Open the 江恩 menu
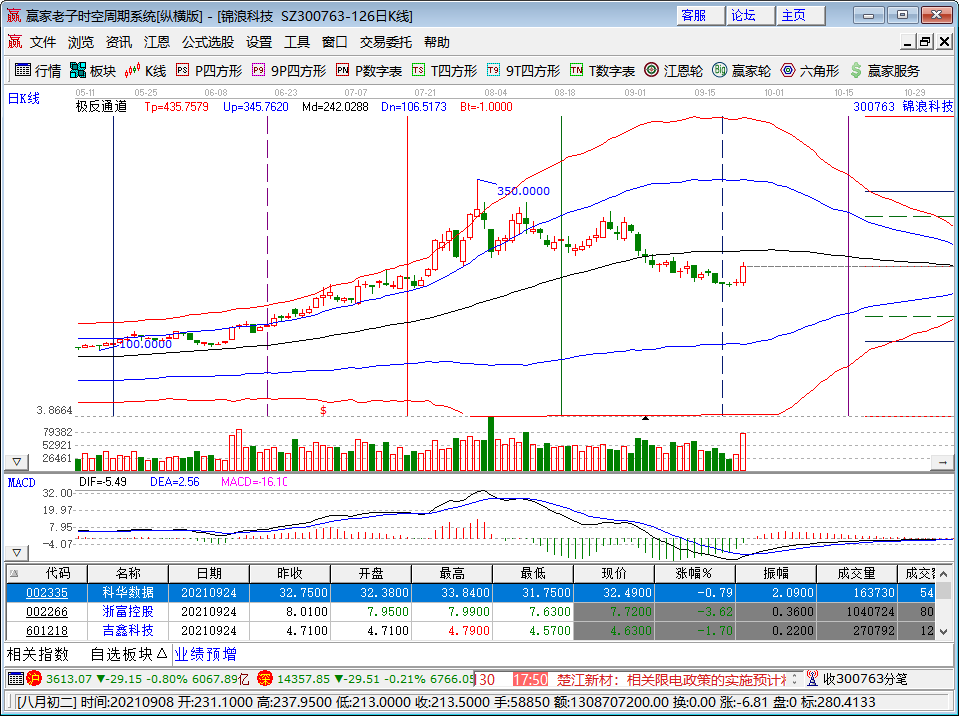The image size is (959, 716). click(157, 42)
